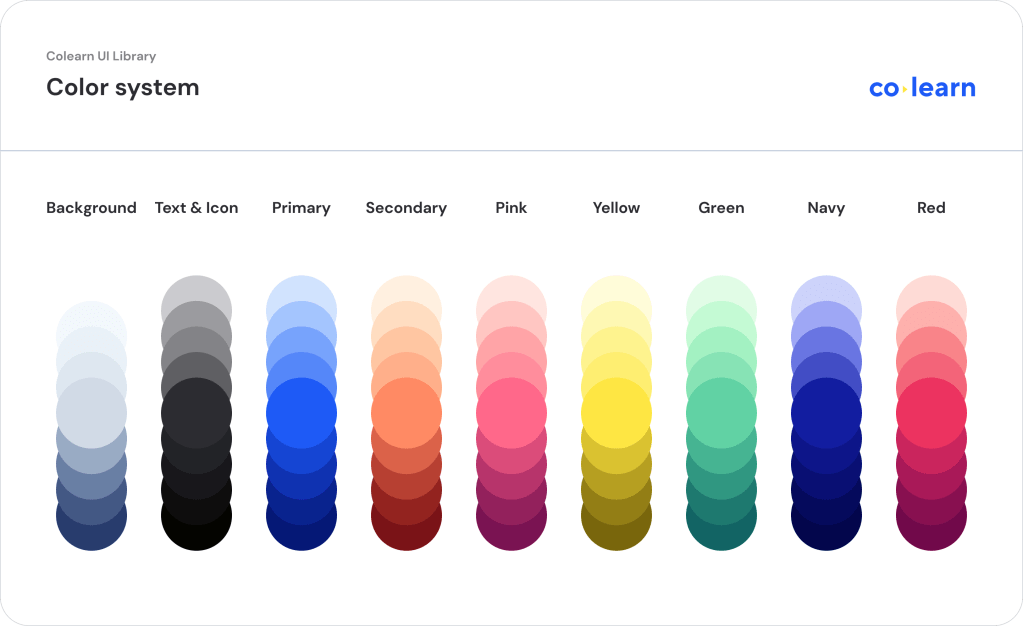
Task: Click the colearn logo
Action: pyautogui.click(x=922, y=88)
